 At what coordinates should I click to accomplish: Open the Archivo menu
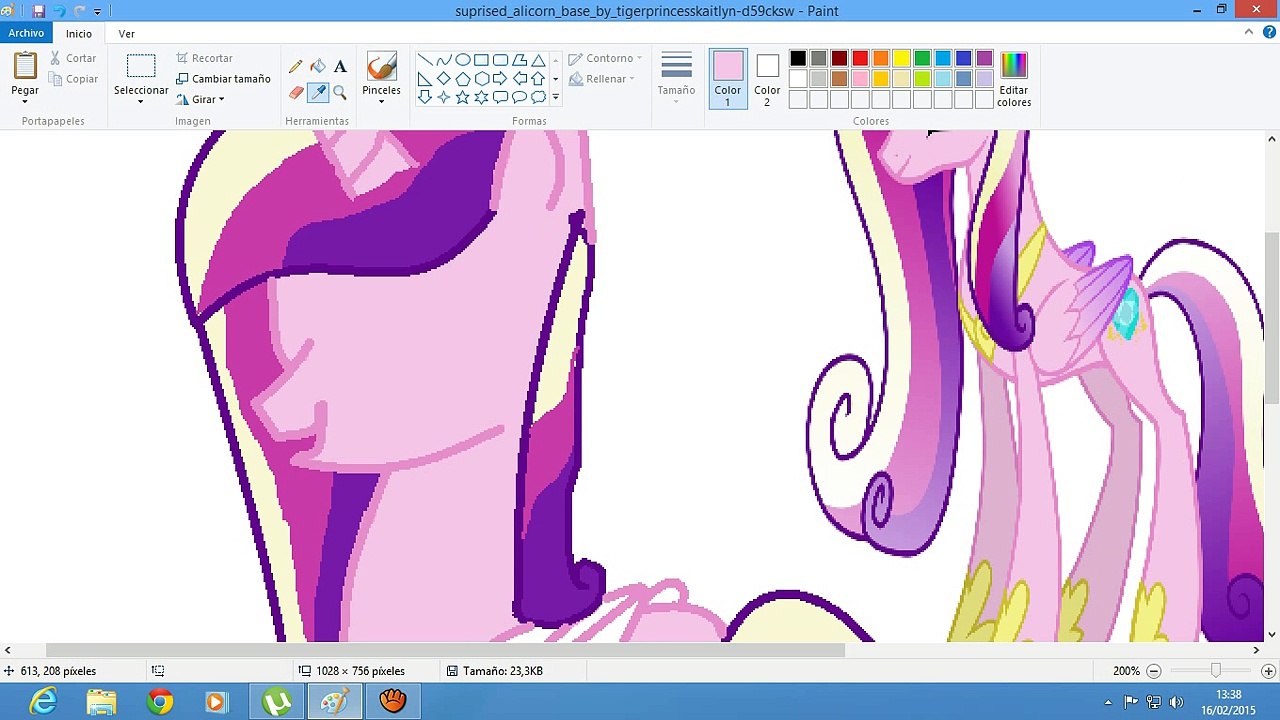click(x=26, y=33)
